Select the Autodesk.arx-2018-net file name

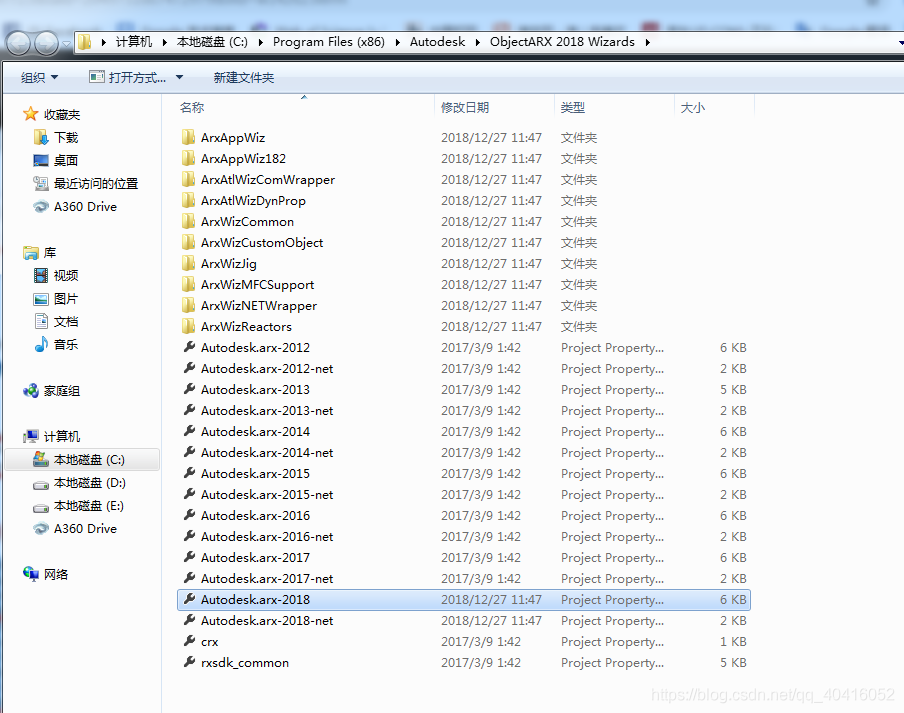(267, 621)
